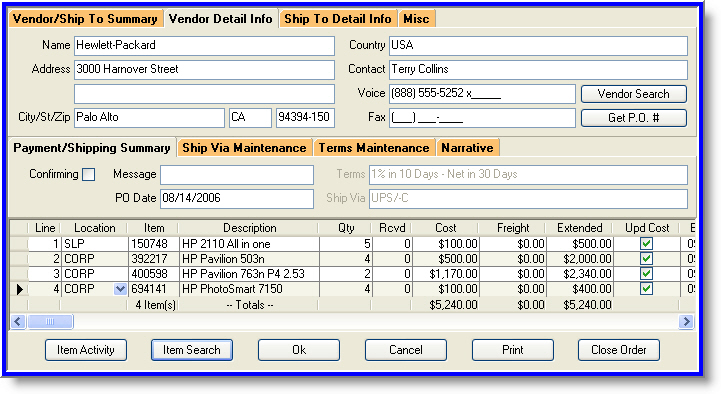This screenshot has width=721, height=394.
Task: Open Item Activity
Action: [86, 350]
